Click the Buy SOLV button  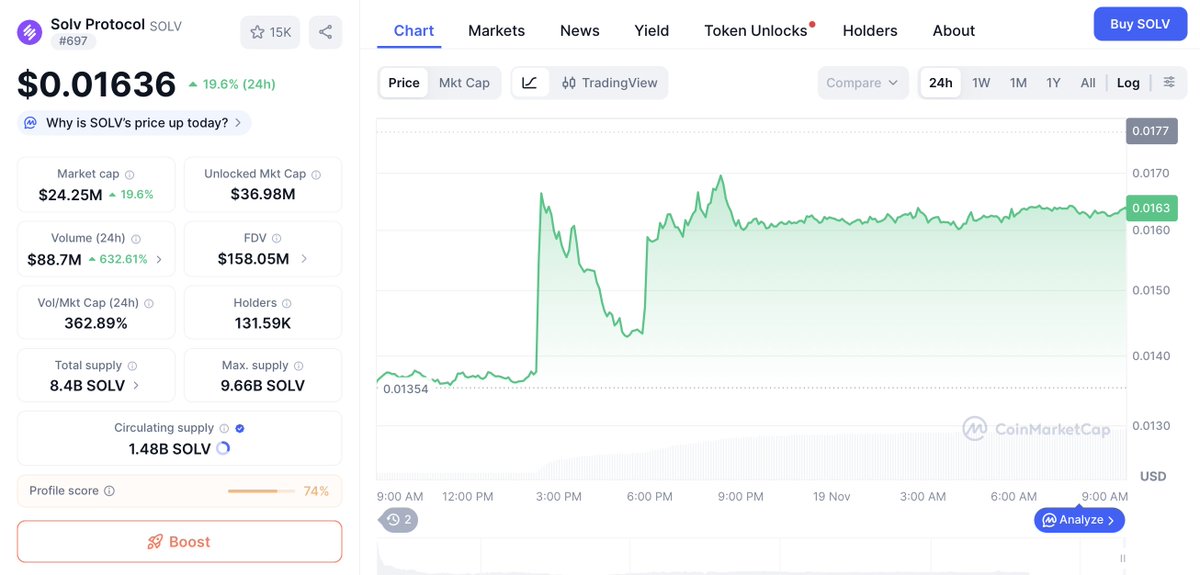[x=1140, y=24]
